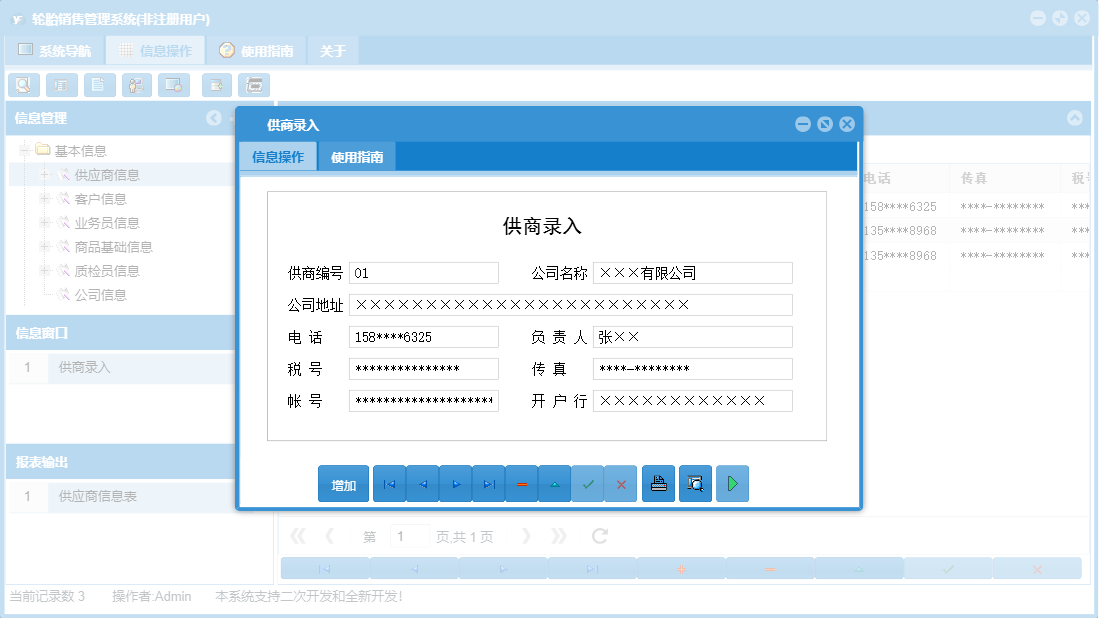
Task: Click the green run arrow icon
Action: [732, 483]
